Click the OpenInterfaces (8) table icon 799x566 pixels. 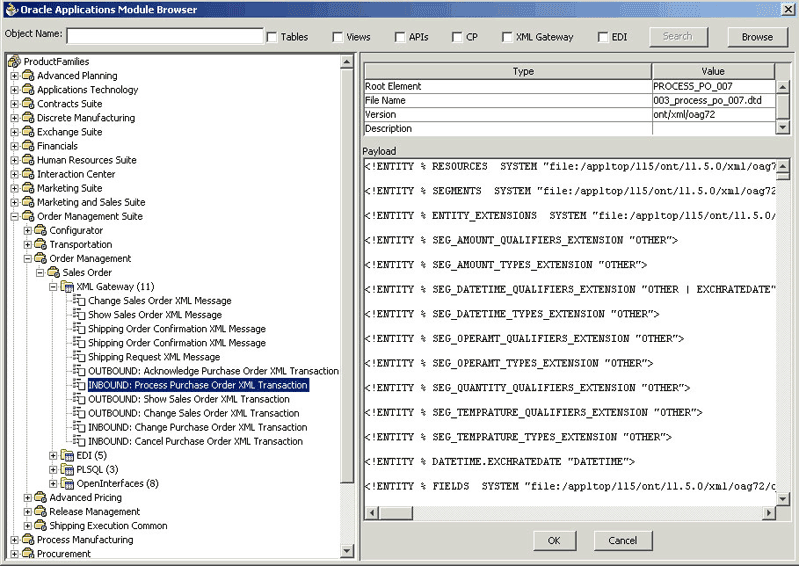coord(67,483)
